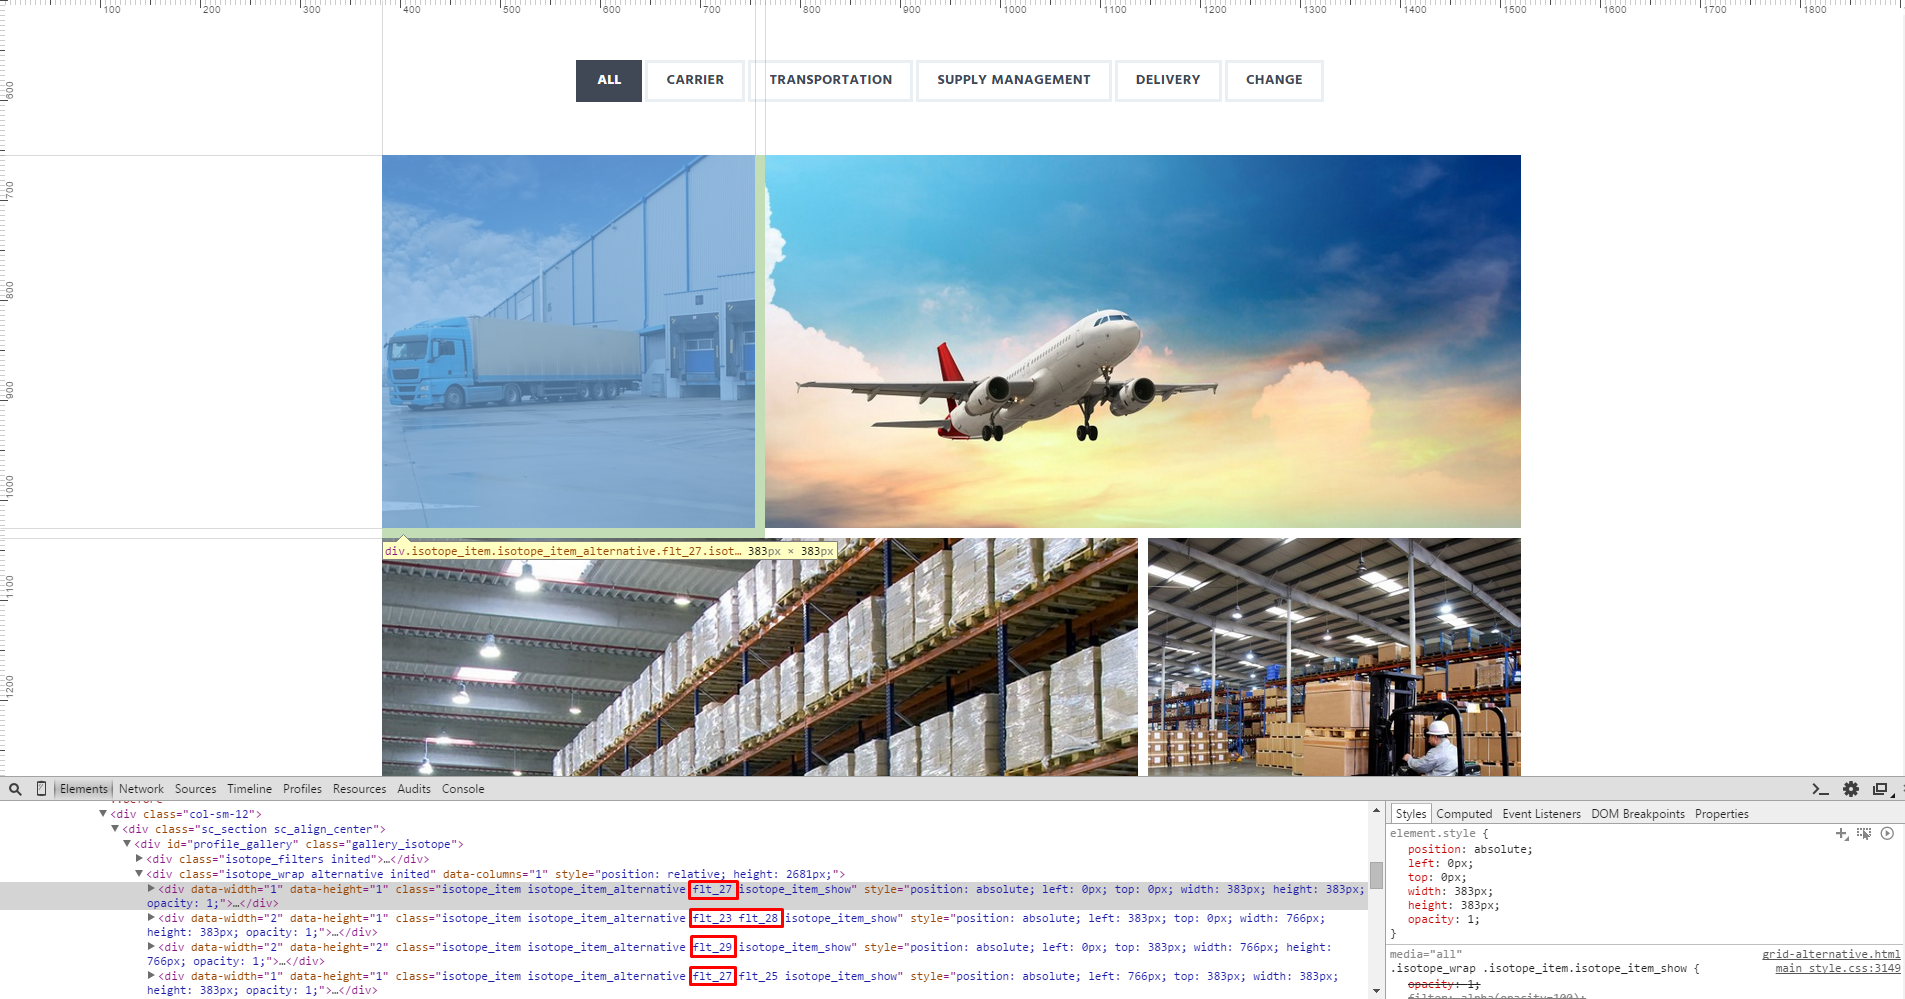Screen dimensions: 1905x999
Task: Toggle element state selector icon
Action: tap(1864, 833)
